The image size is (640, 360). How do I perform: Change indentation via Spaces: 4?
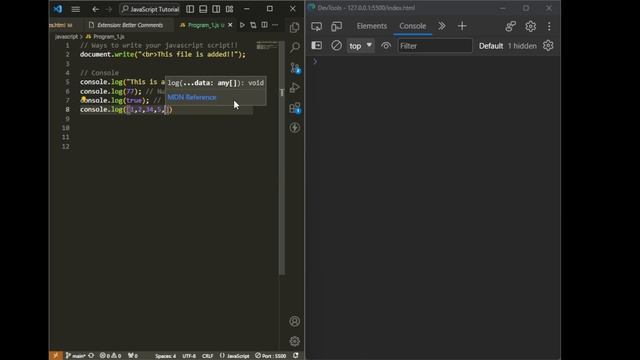[165, 356]
